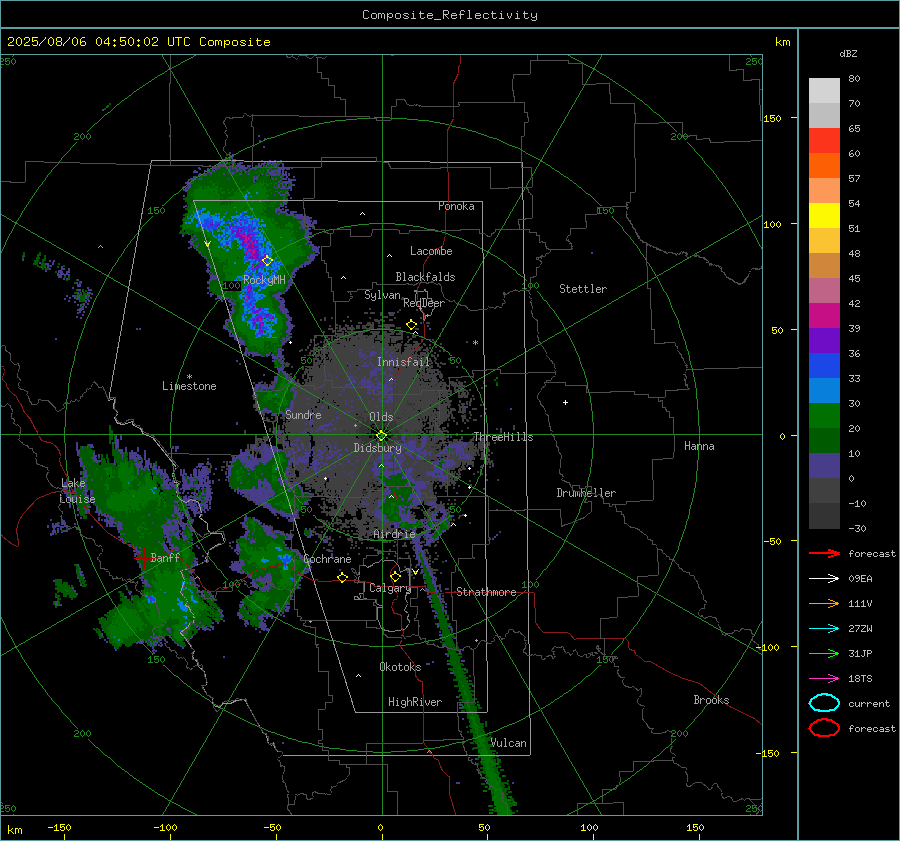Click the 2025/08/06 04:50:02 UTC timestamp
Image resolution: width=900 pixels, height=841 pixels.
pyautogui.click(x=99, y=42)
